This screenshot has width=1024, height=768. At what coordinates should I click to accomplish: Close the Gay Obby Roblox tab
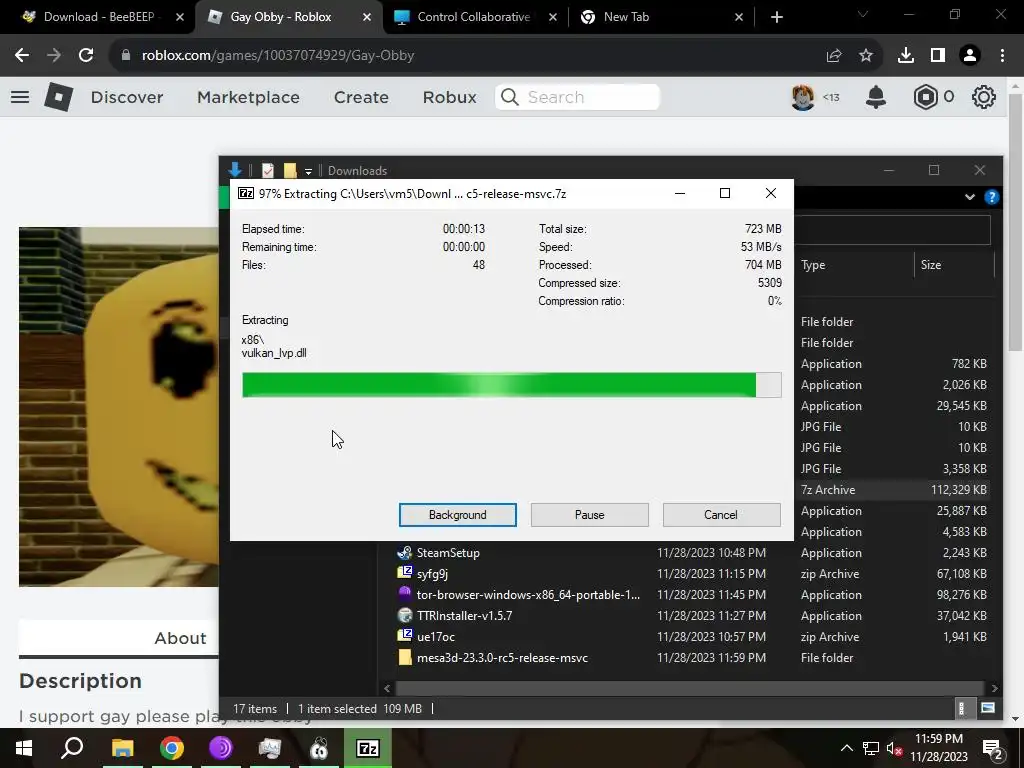(x=367, y=17)
